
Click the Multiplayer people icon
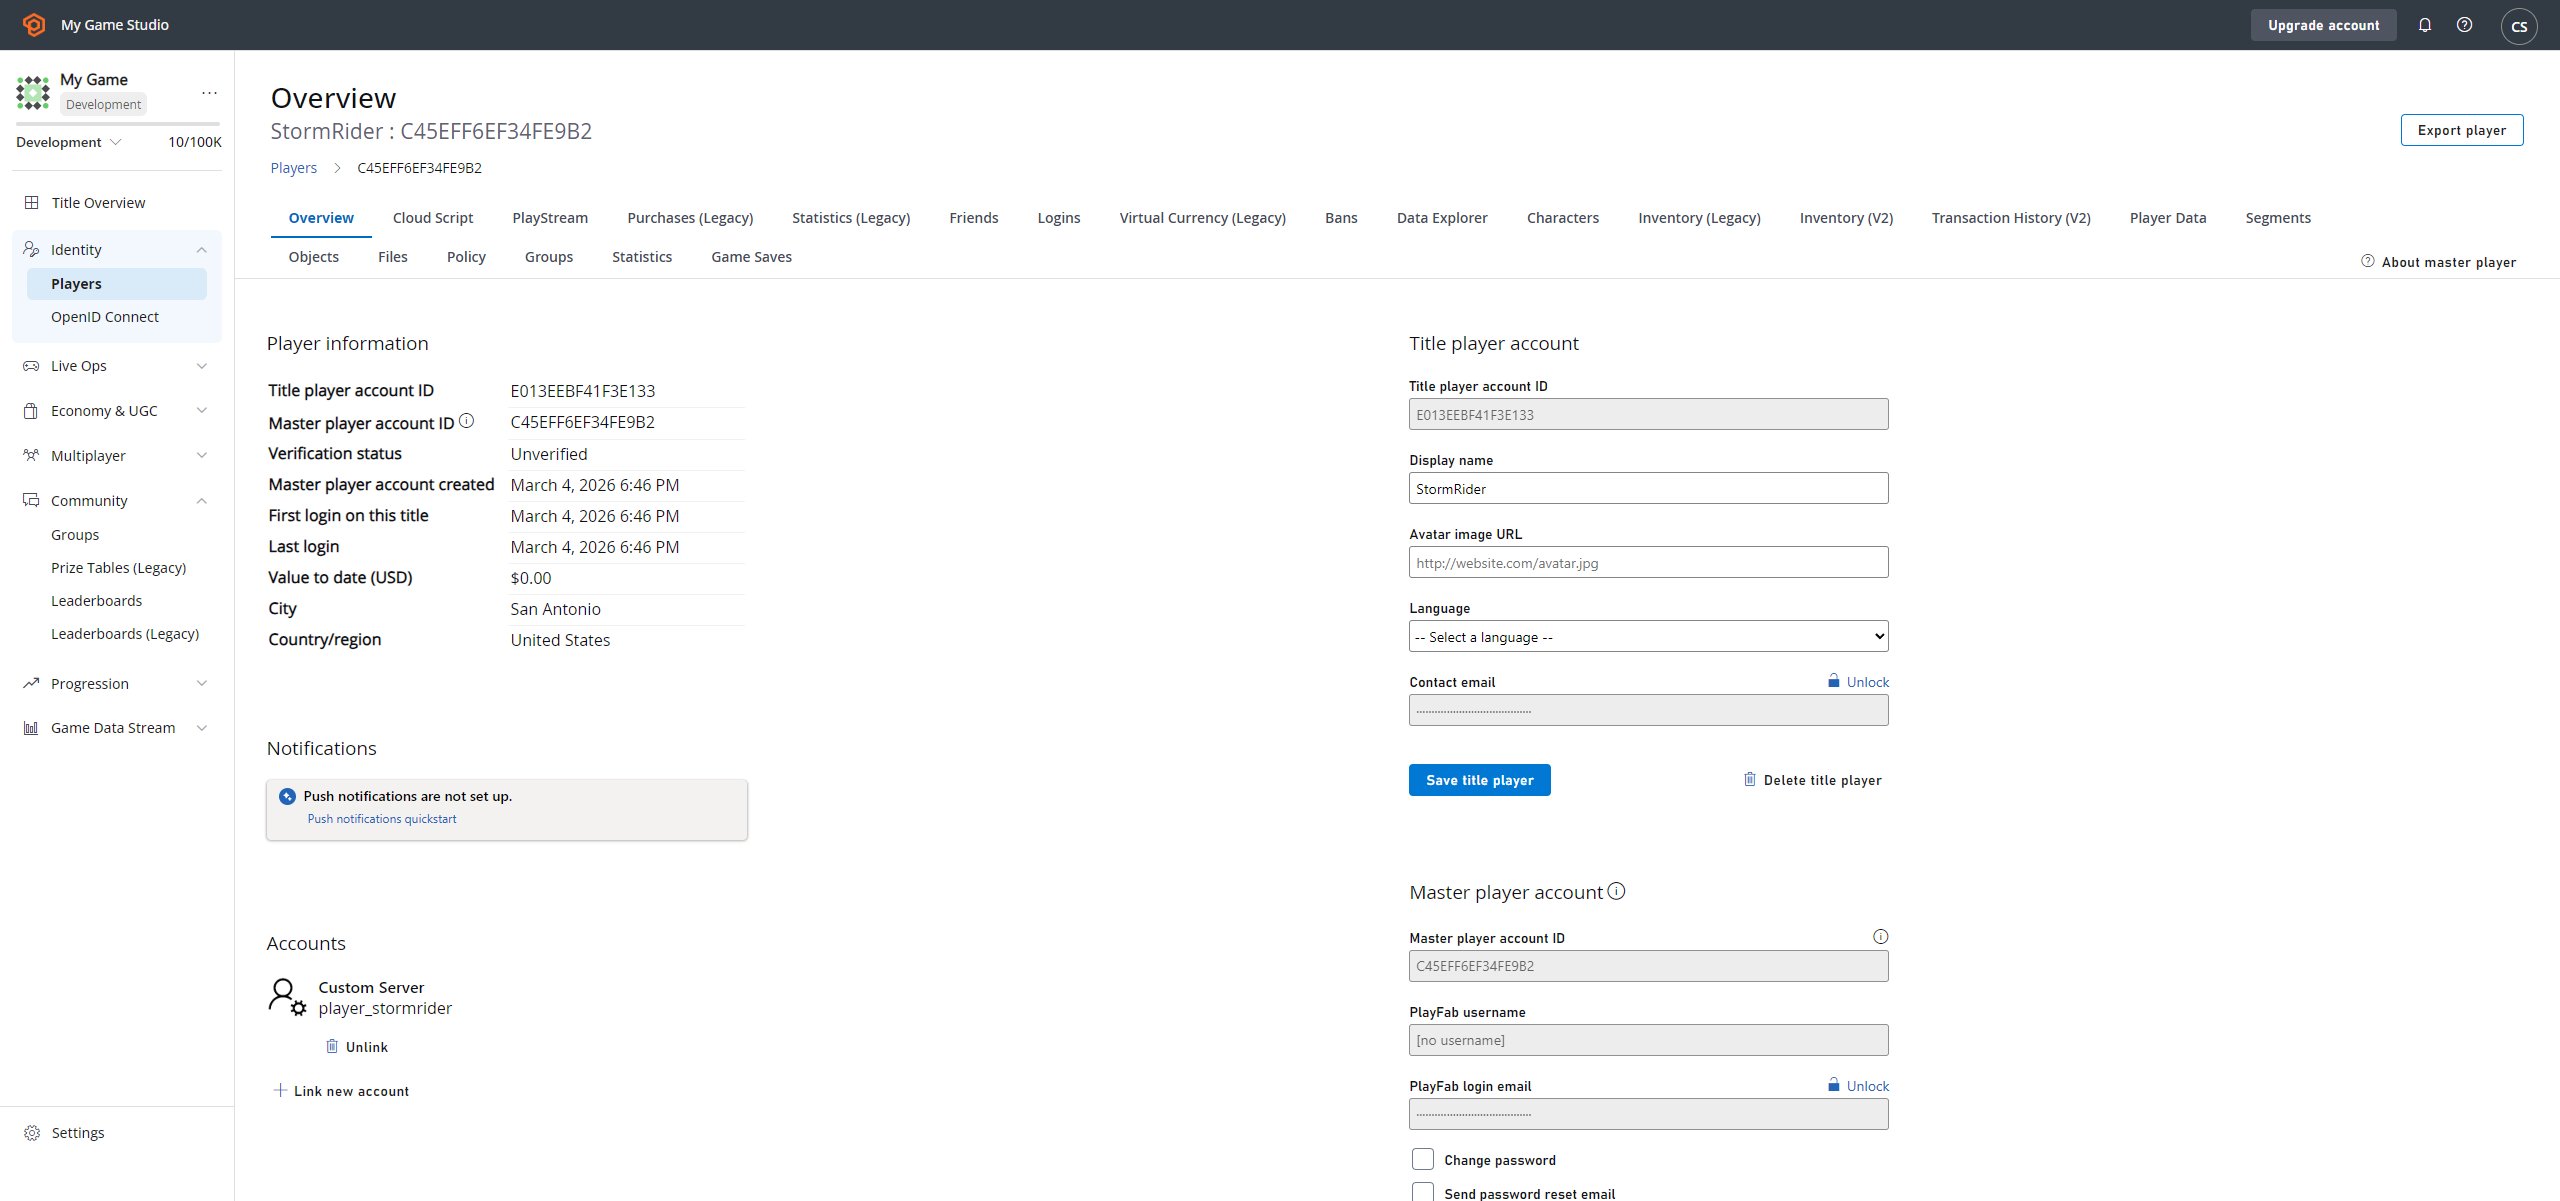tap(32, 456)
